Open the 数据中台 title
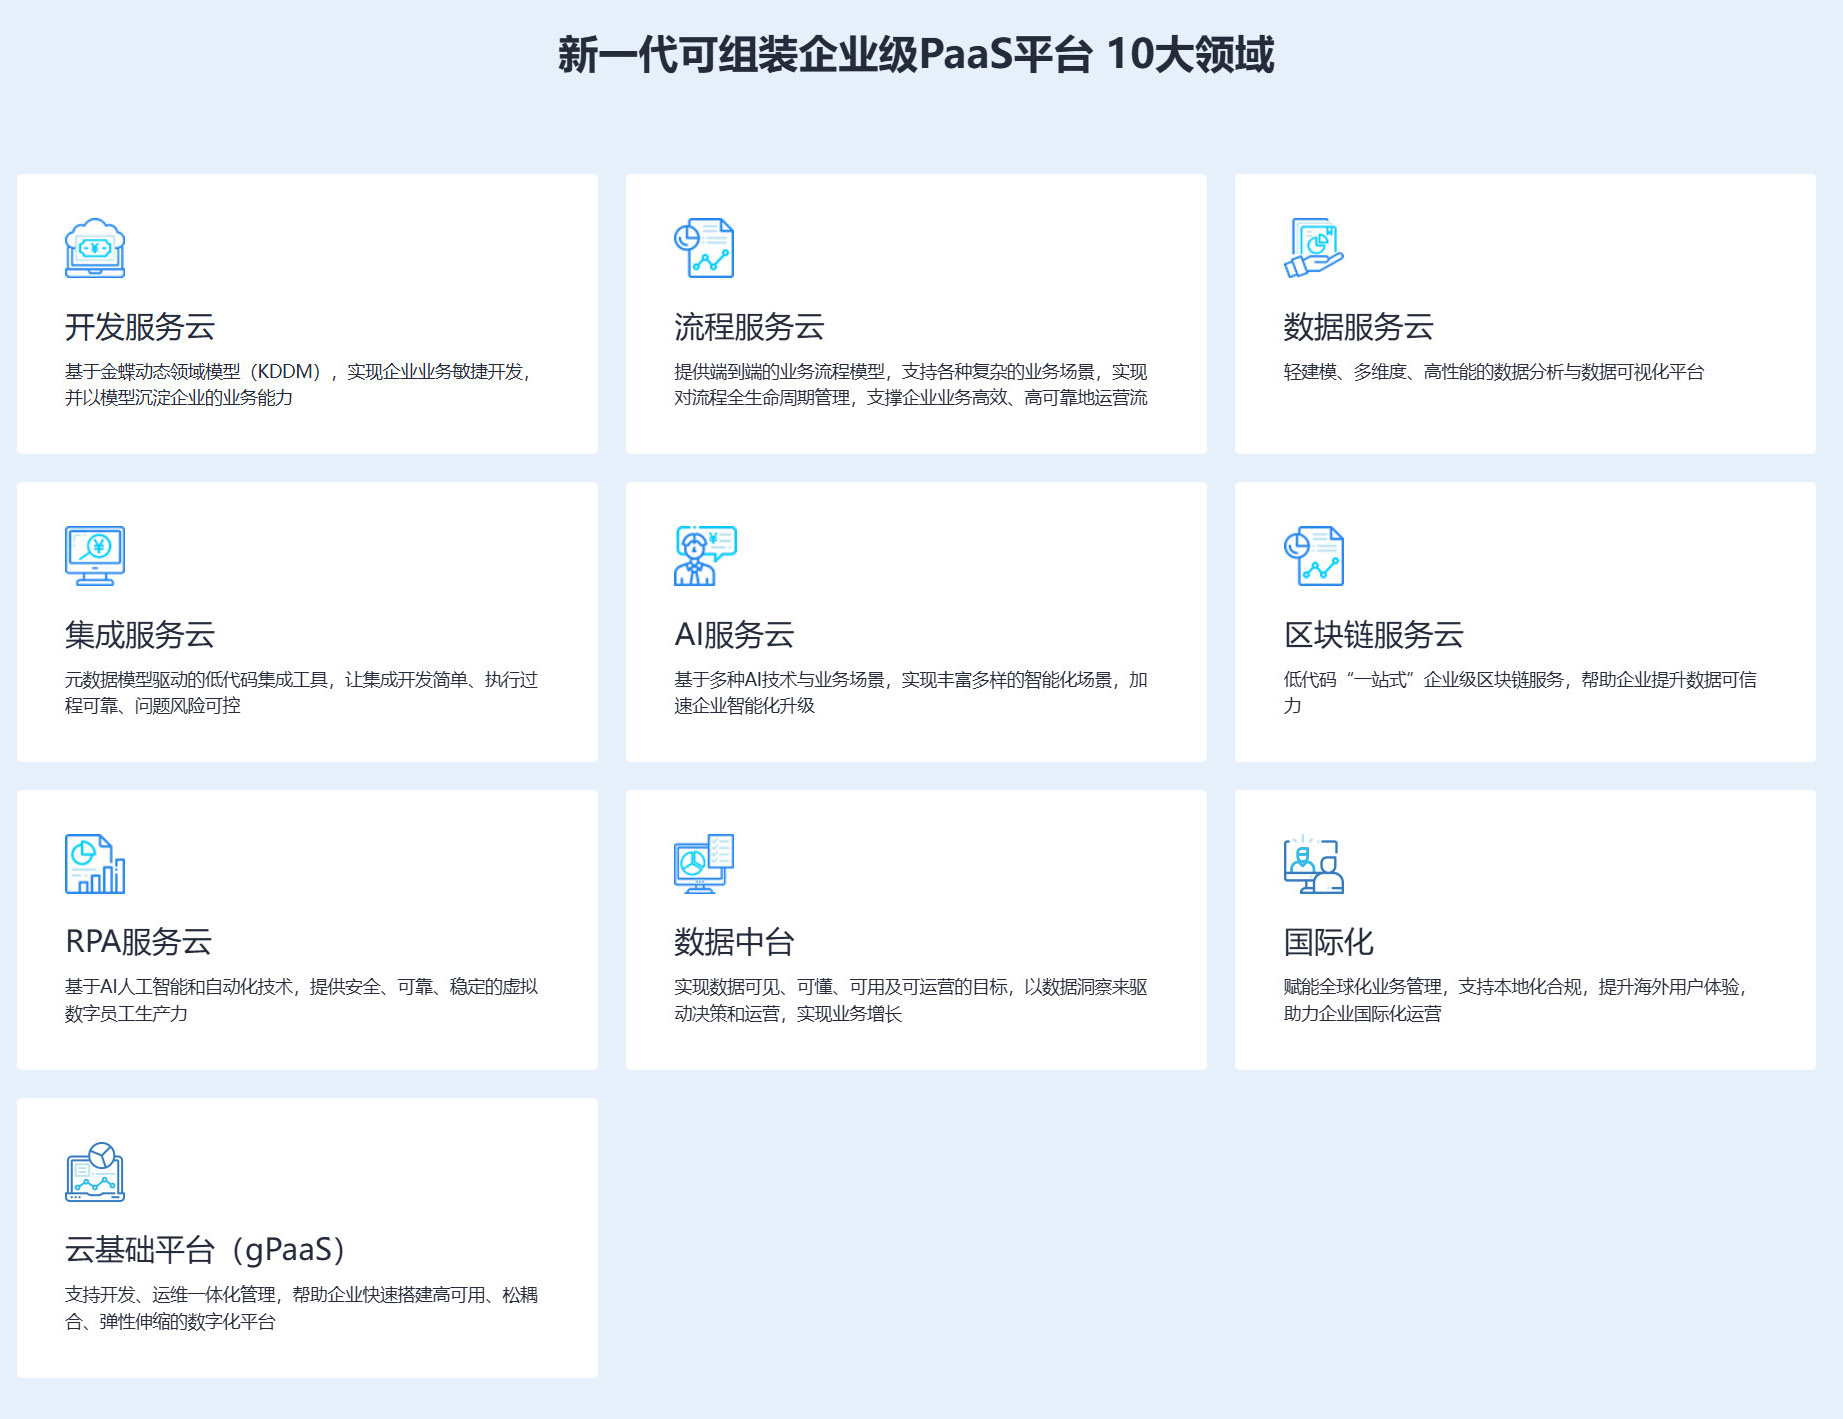 coord(734,942)
